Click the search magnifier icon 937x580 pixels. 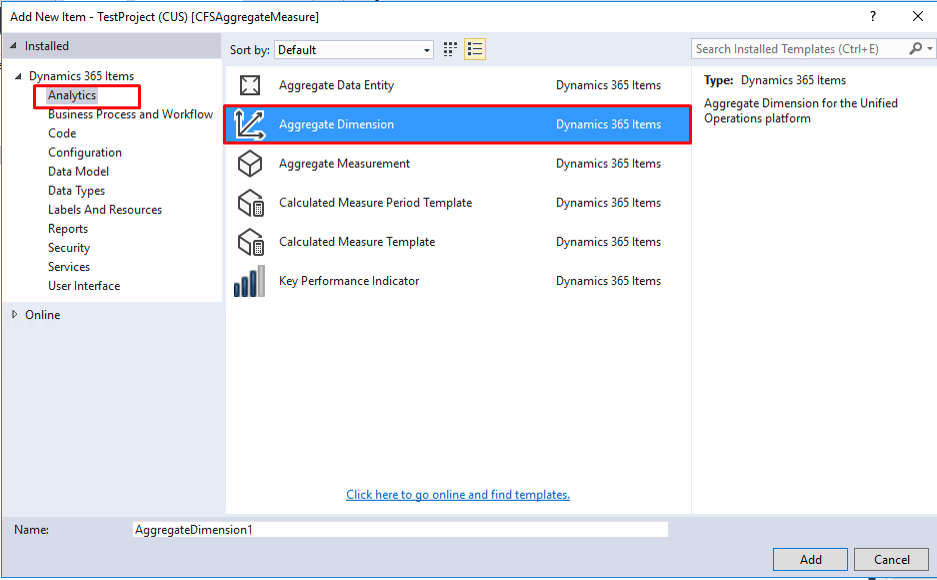[916, 49]
